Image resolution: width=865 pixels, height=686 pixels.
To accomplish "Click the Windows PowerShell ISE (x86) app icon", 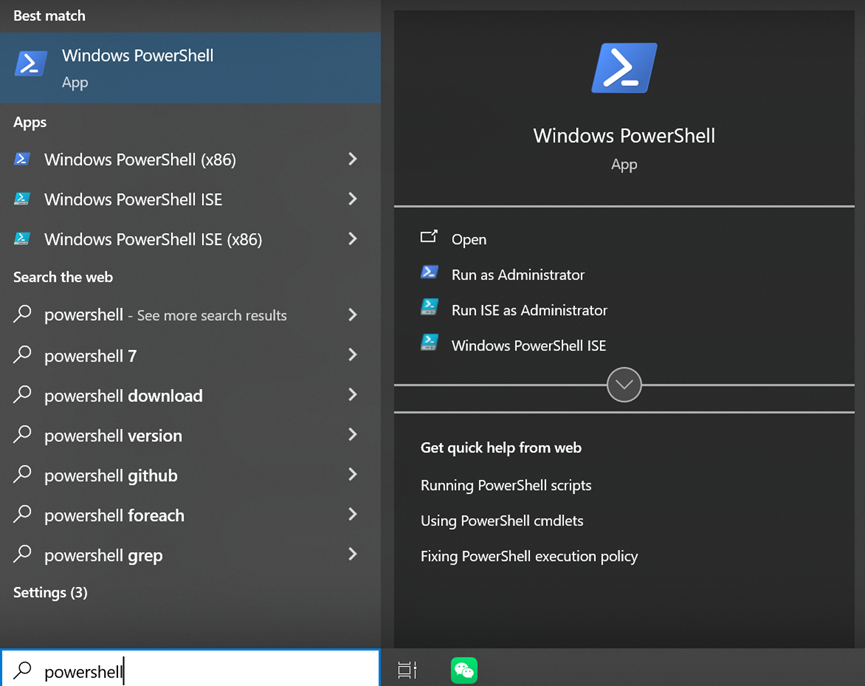I will 22,239.
